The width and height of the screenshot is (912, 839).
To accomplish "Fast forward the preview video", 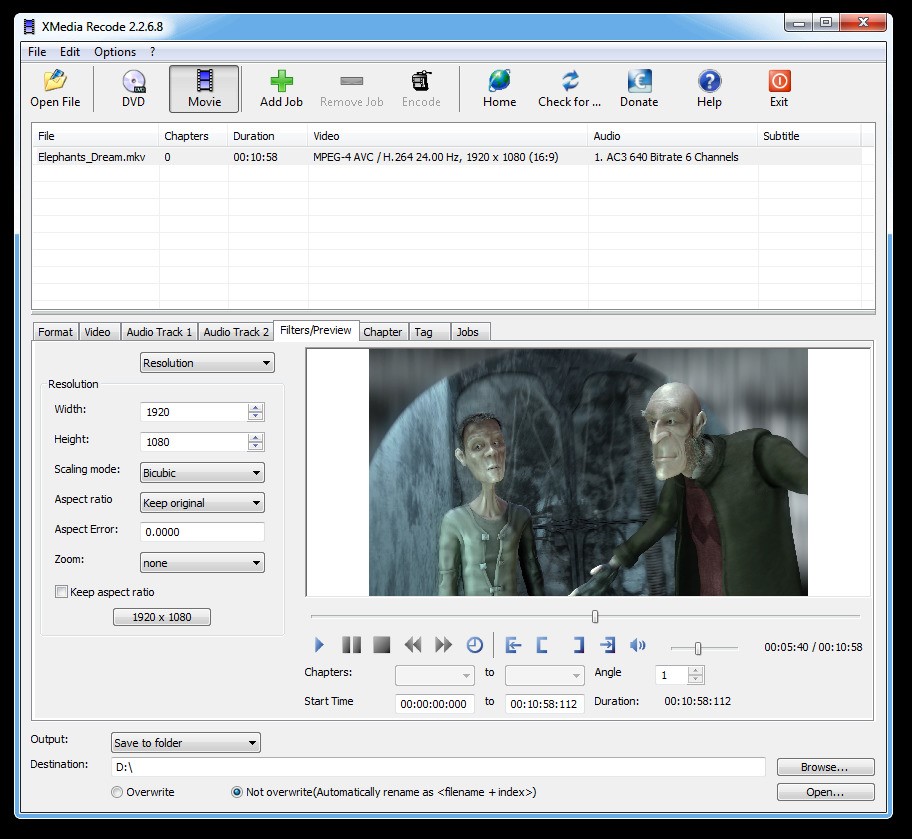I will click(x=443, y=645).
